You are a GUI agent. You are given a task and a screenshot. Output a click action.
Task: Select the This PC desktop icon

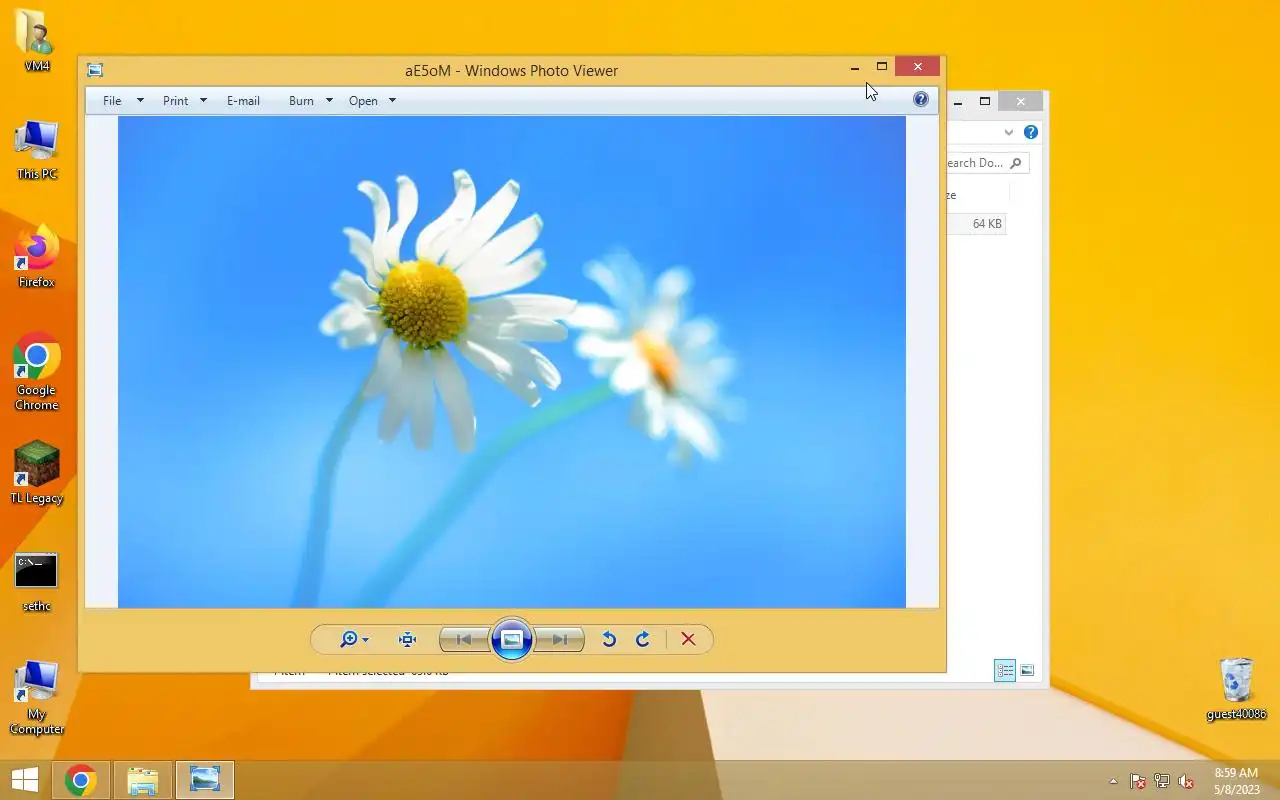click(x=37, y=150)
